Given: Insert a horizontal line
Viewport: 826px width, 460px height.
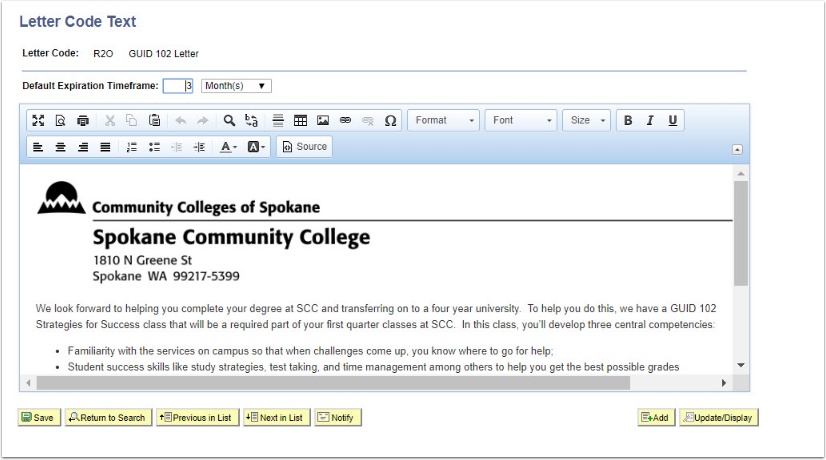Looking at the screenshot, I should tap(278, 120).
